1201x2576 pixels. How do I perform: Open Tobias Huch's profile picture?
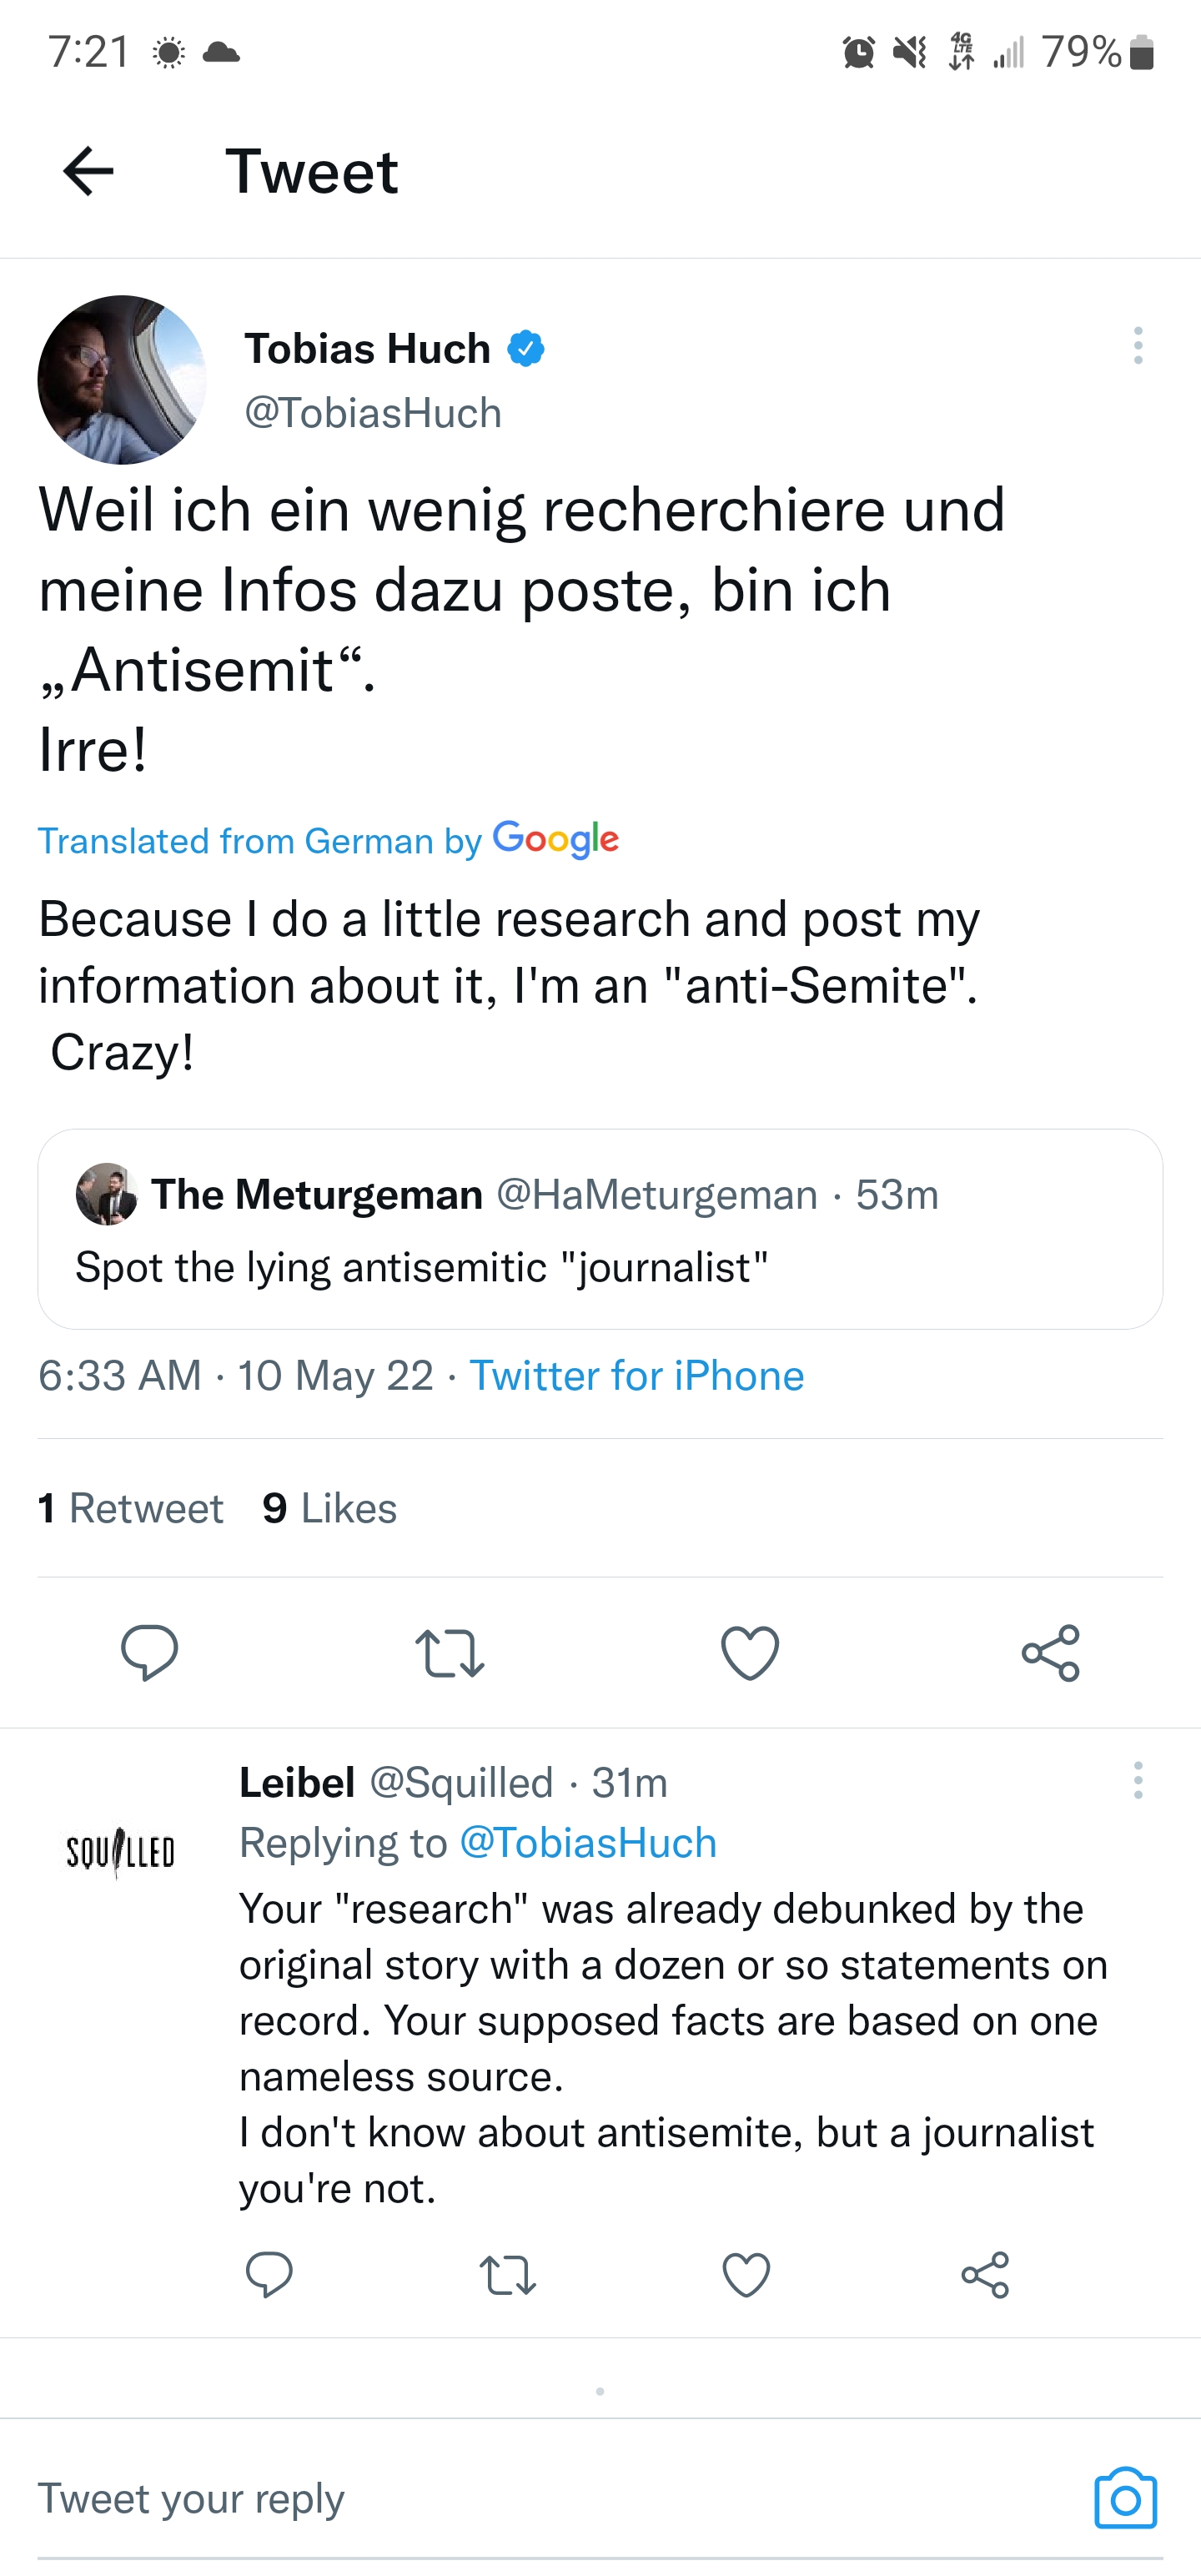122,379
